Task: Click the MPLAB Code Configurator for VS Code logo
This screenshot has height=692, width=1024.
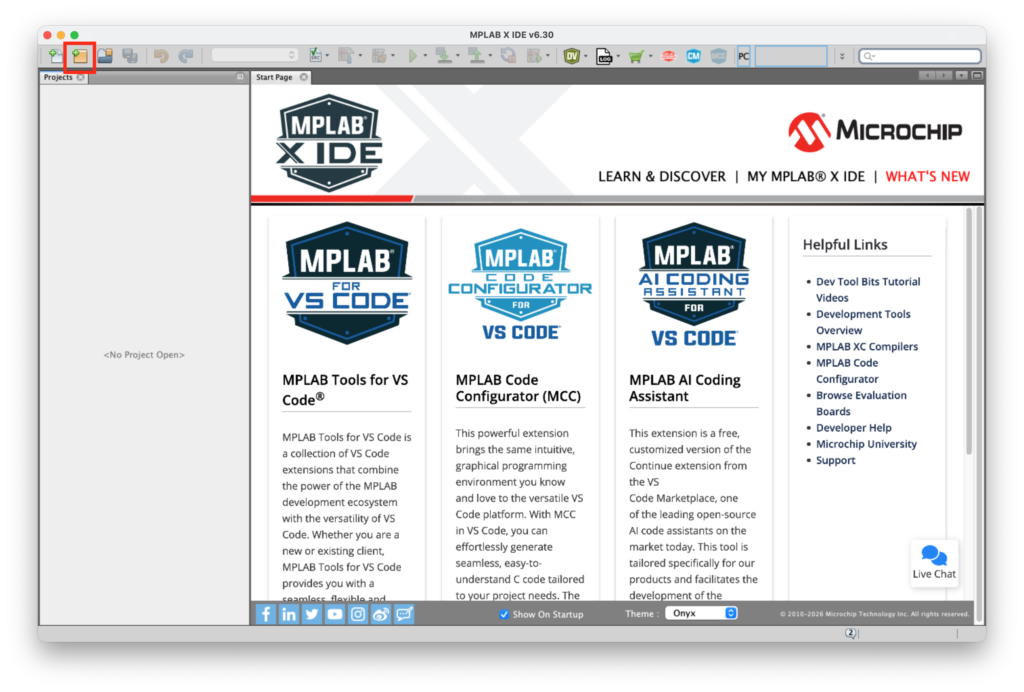Action: tap(520, 285)
